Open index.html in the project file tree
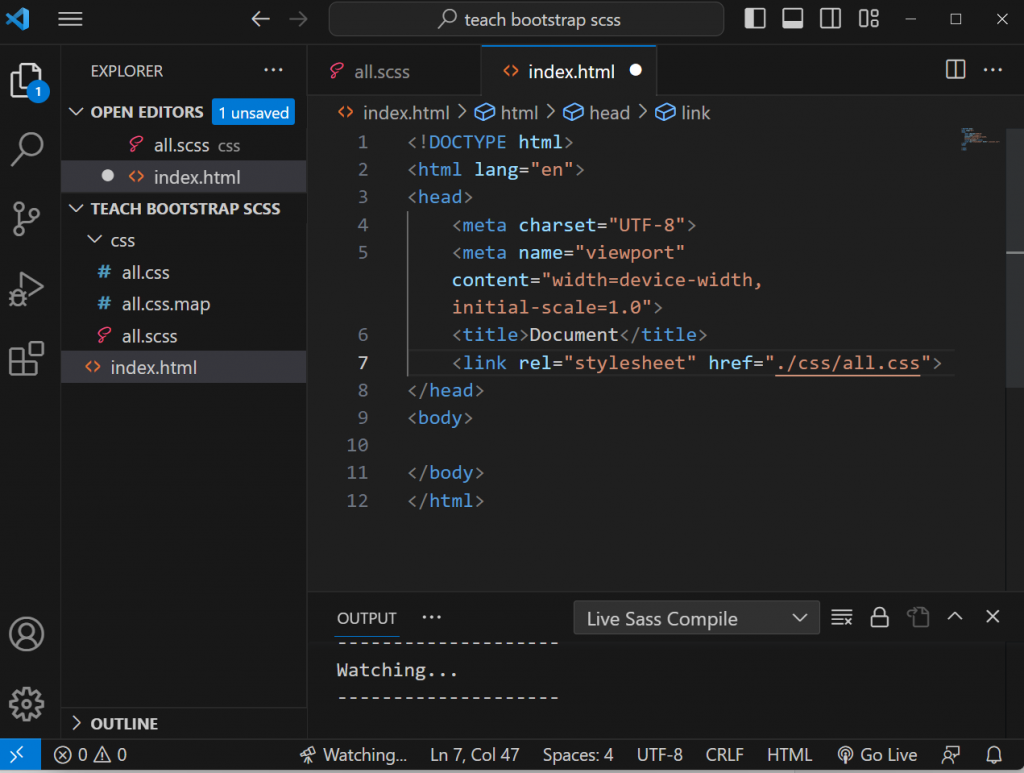 click(184, 368)
